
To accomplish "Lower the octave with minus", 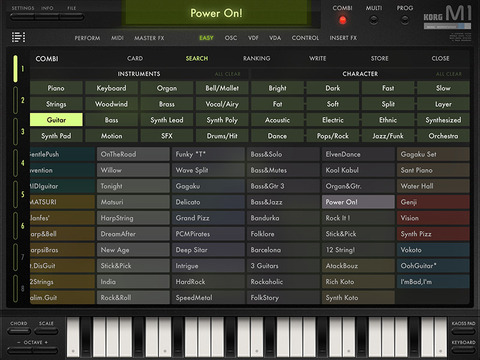I will 19,350.
